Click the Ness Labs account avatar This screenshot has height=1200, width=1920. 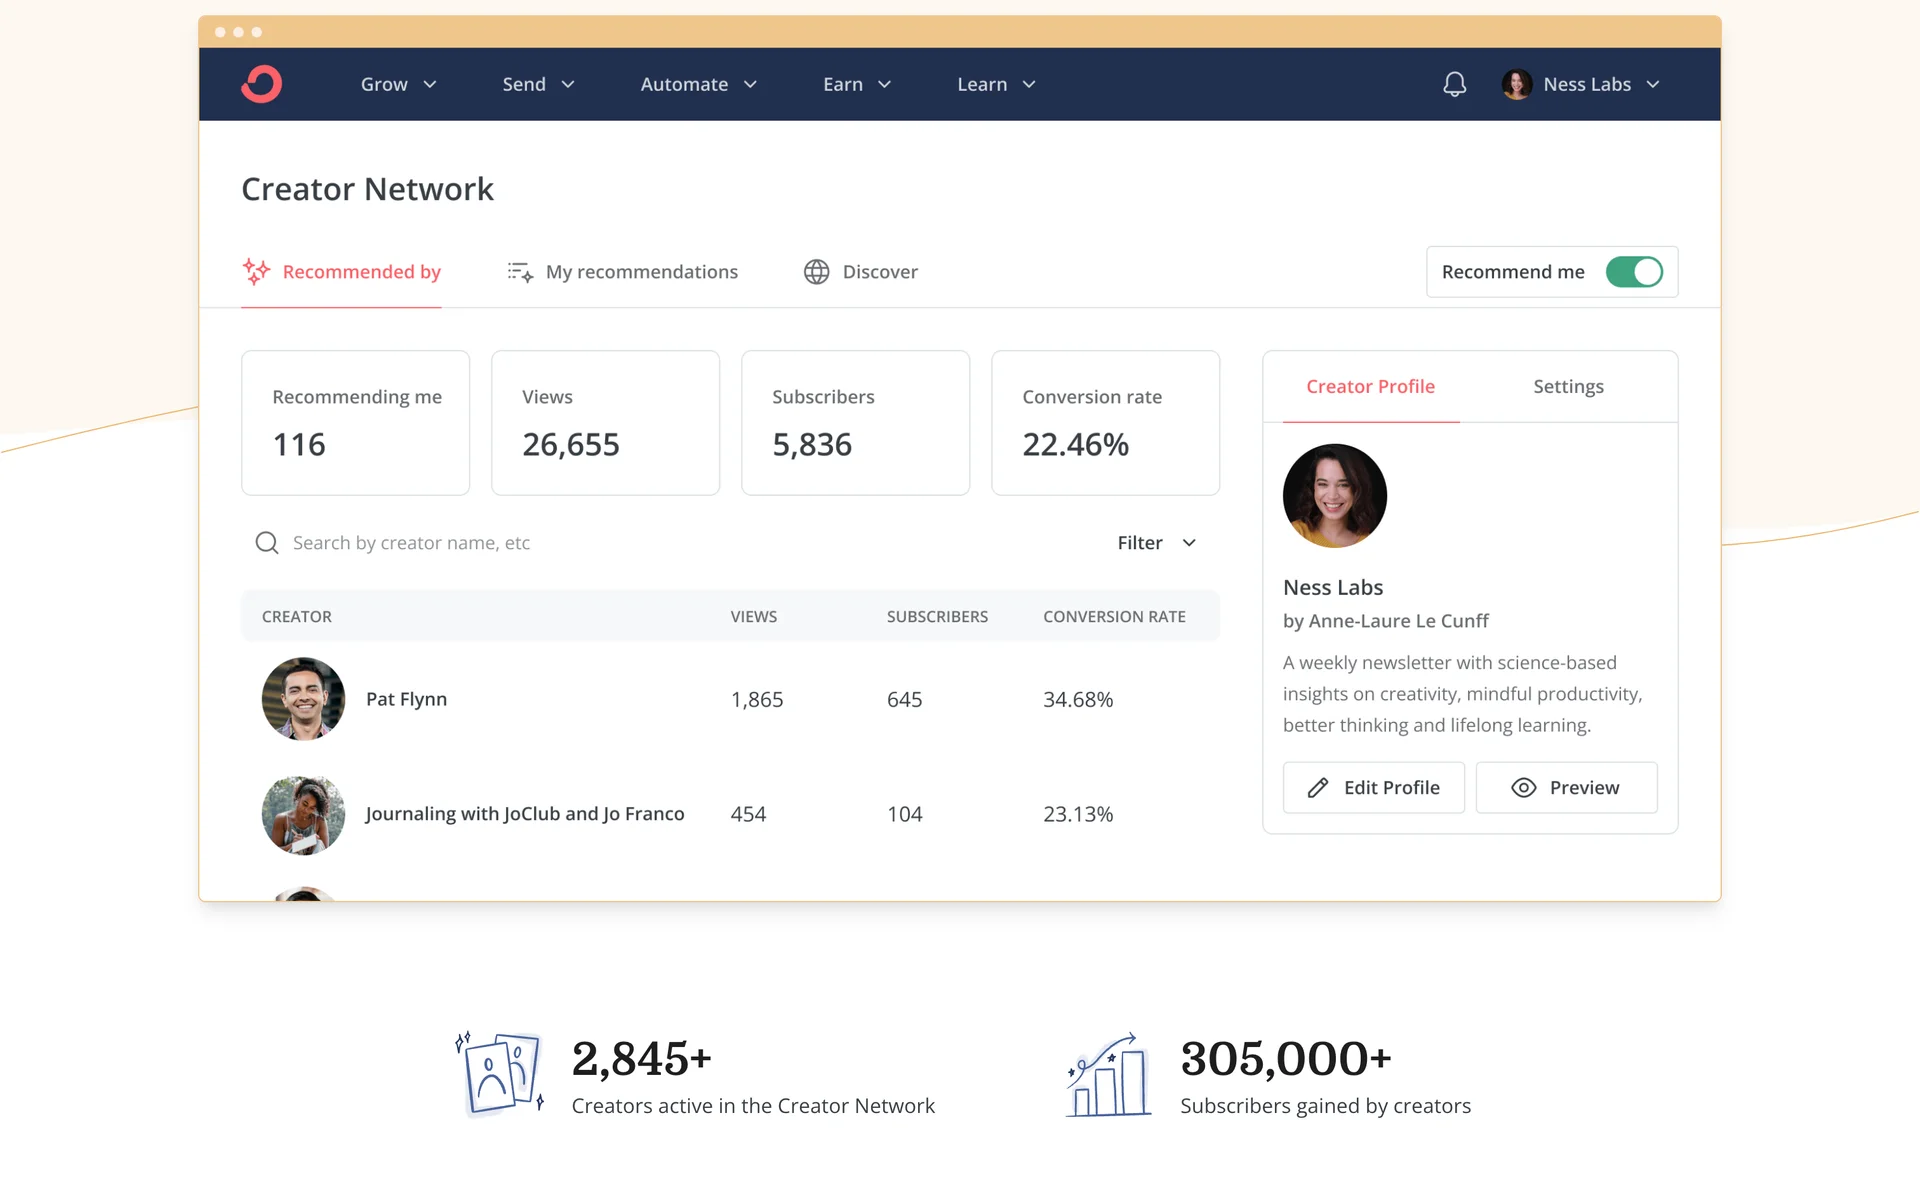pyautogui.click(x=1516, y=84)
